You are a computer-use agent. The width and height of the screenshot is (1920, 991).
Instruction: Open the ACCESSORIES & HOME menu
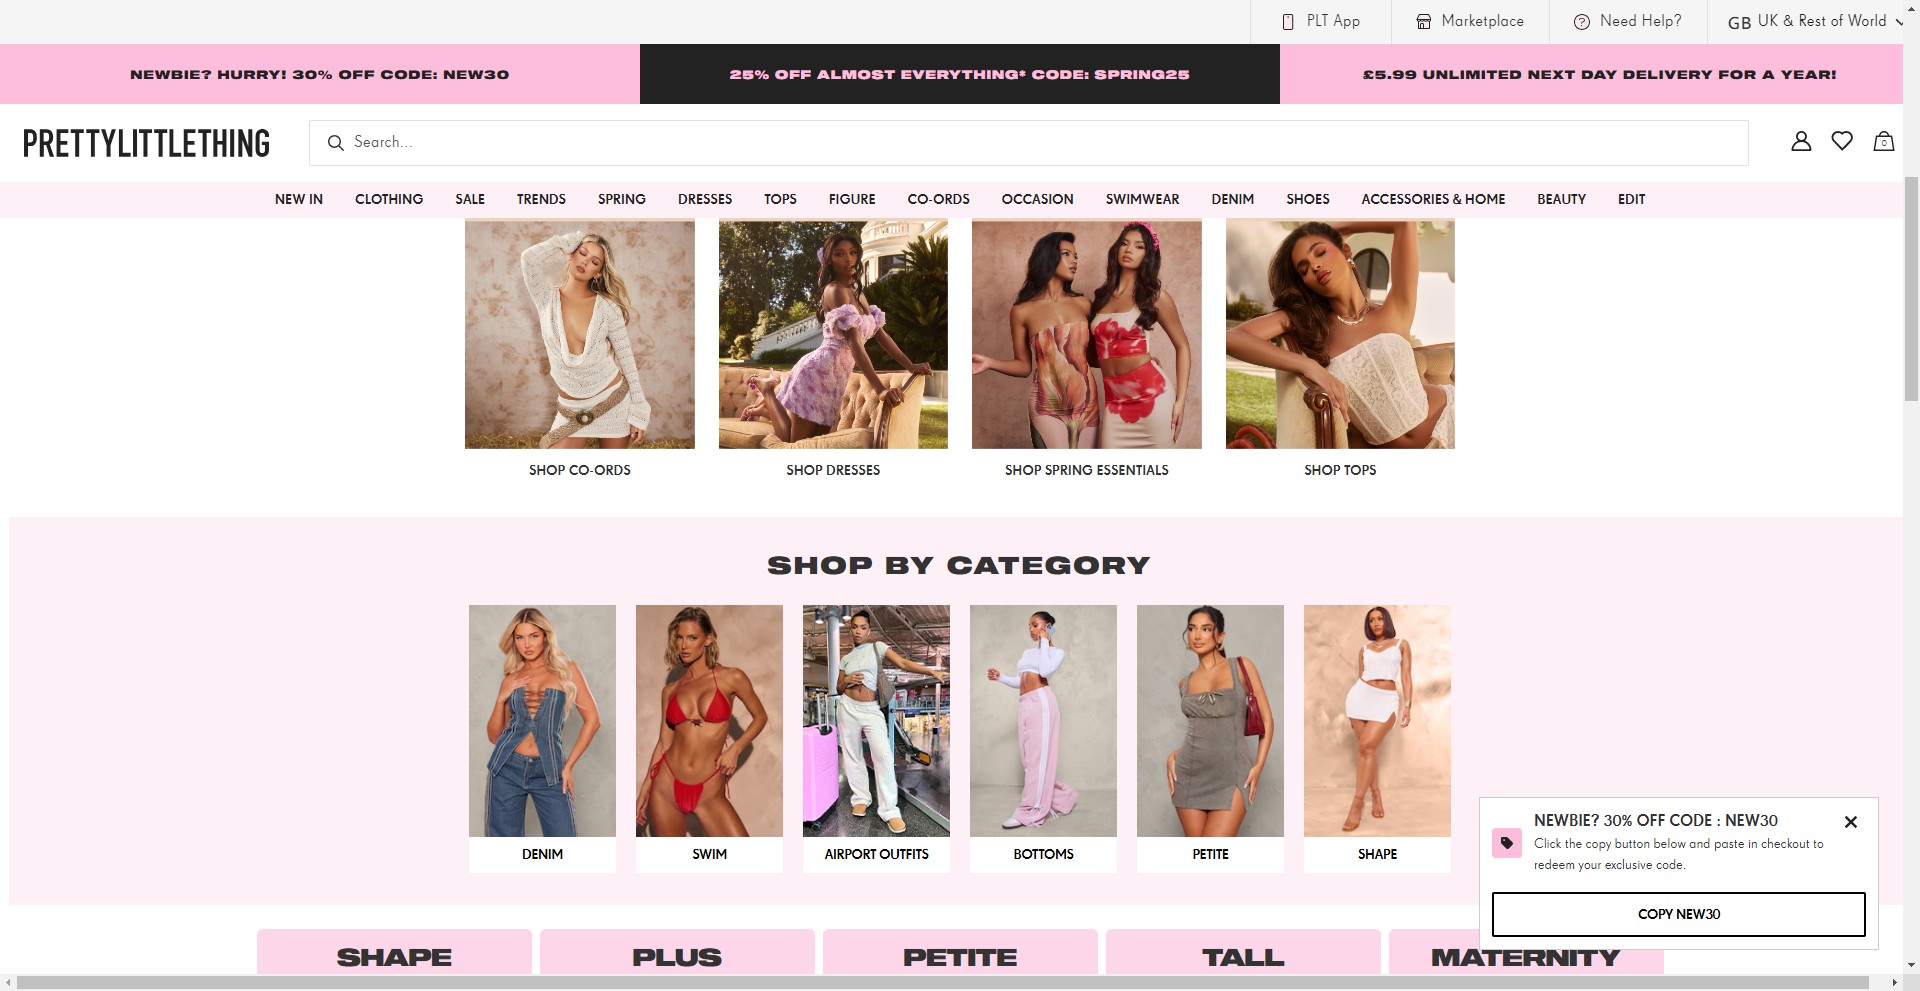[x=1433, y=199]
